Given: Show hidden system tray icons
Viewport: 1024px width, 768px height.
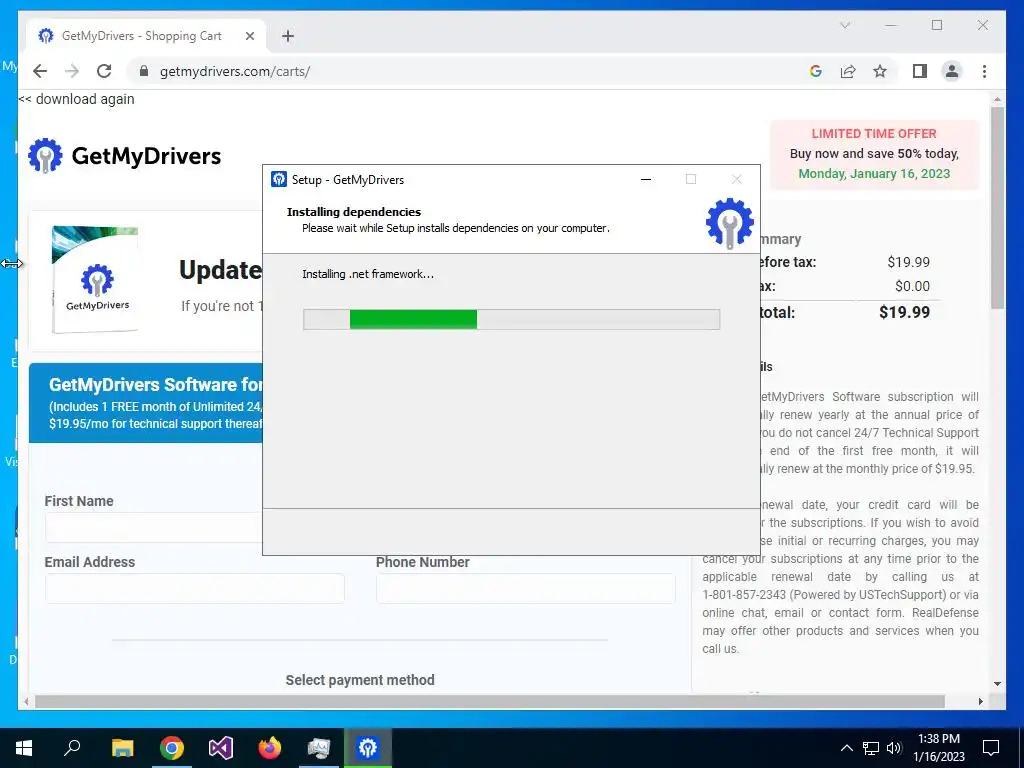Looking at the screenshot, I should (x=846, y=748).
